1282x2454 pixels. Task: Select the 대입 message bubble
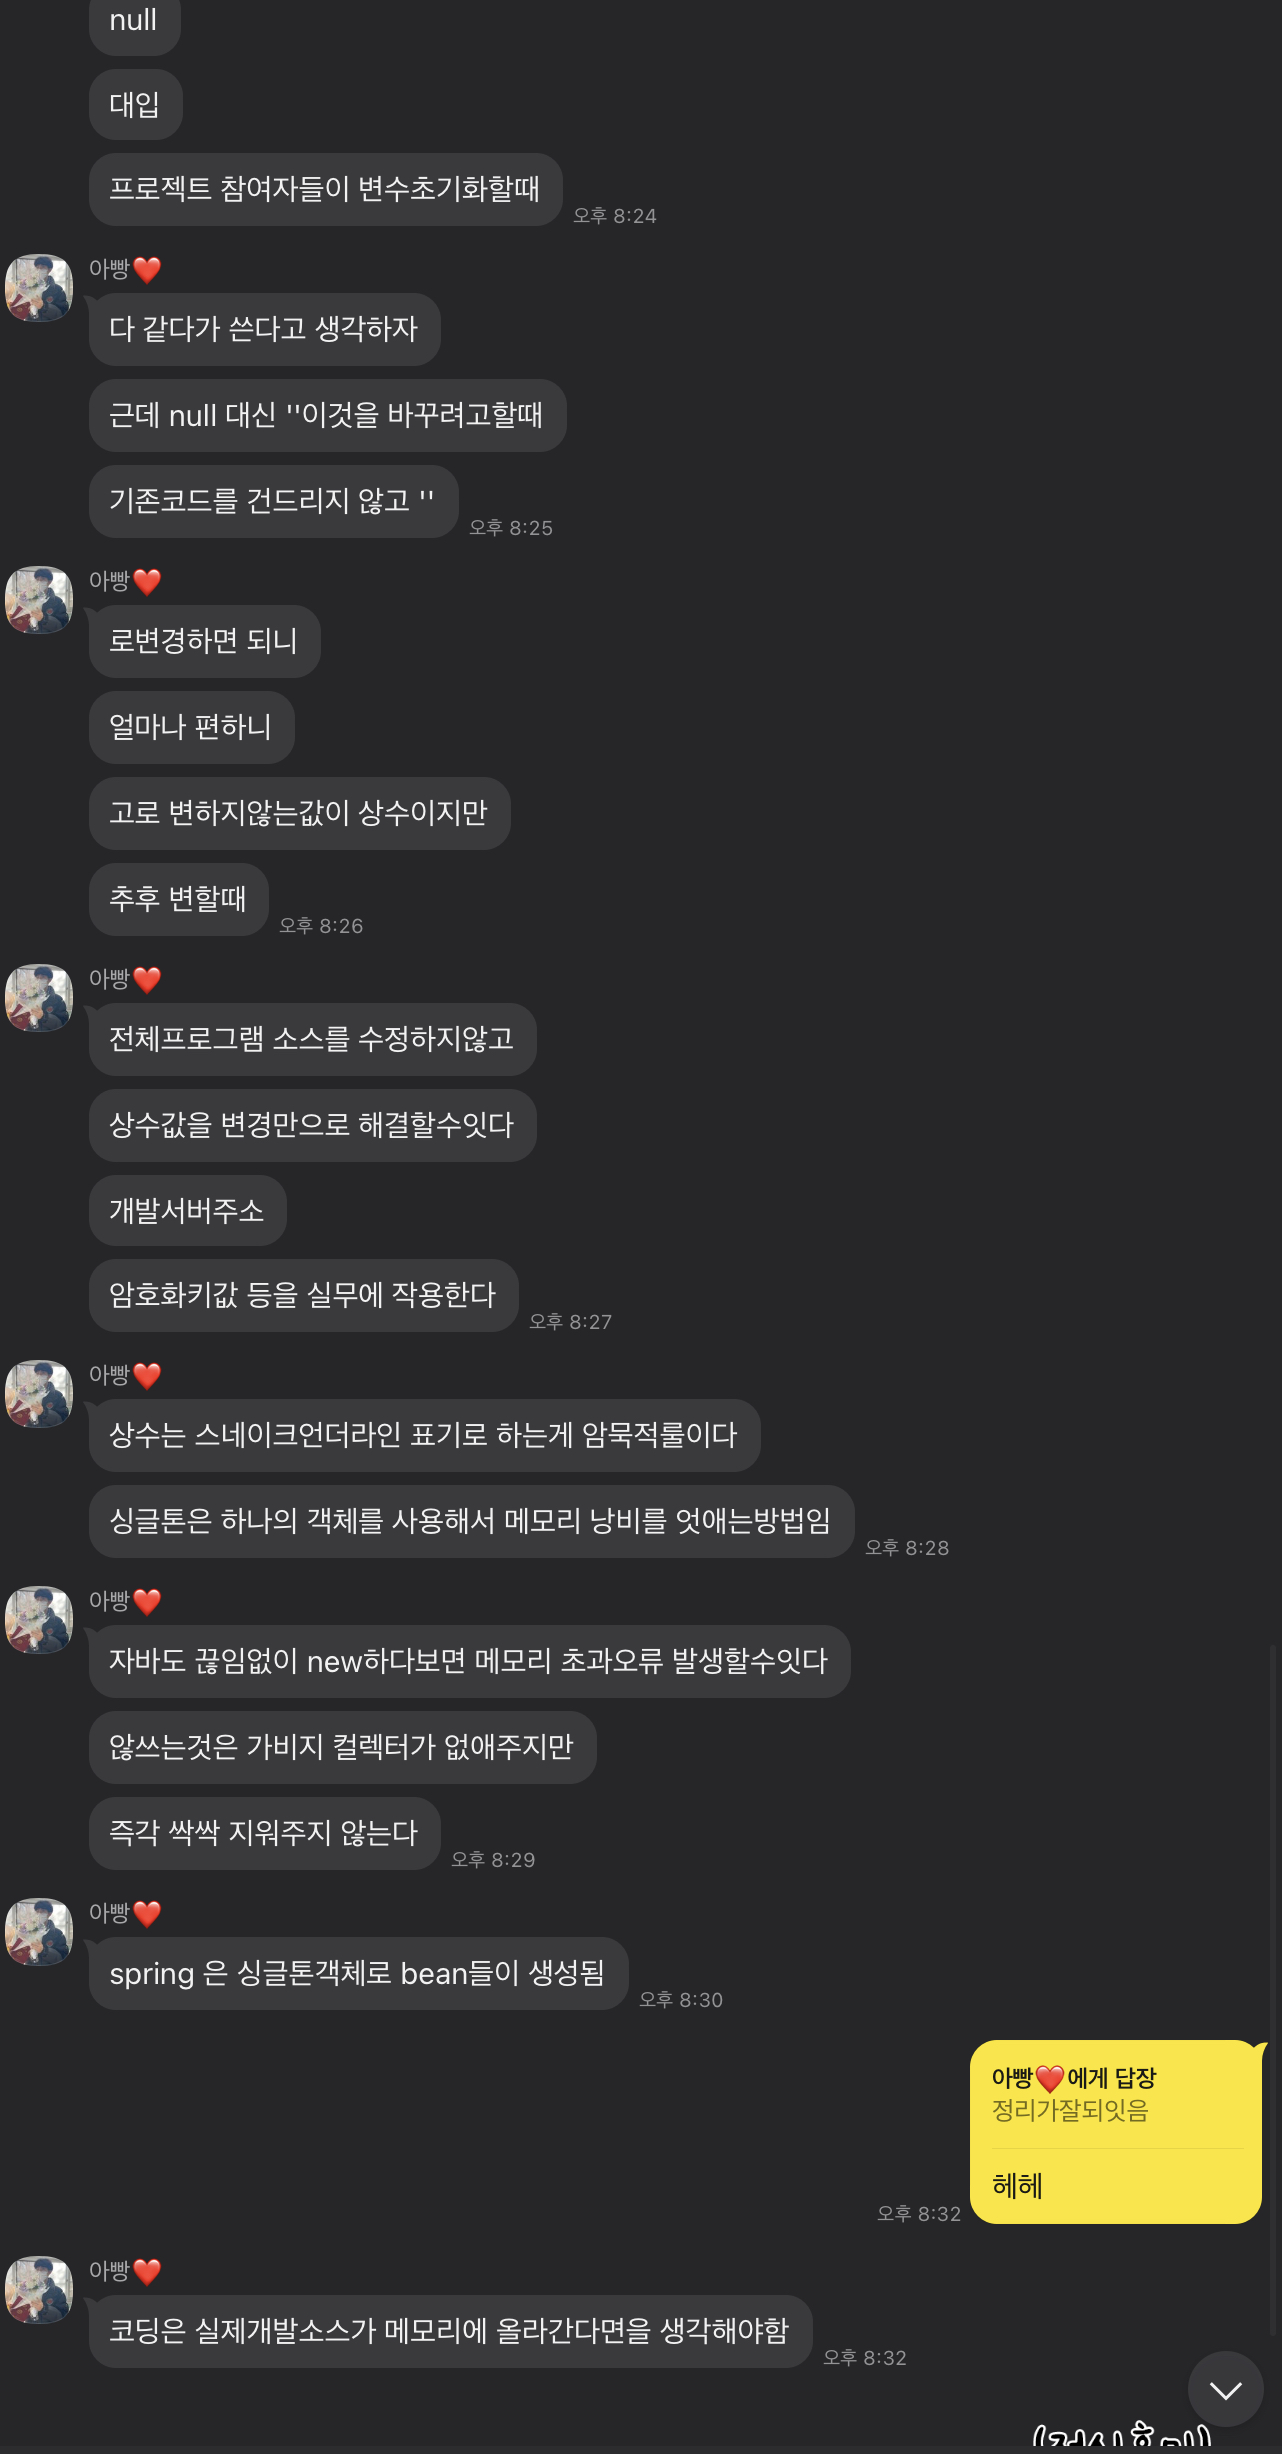point(136,104)
